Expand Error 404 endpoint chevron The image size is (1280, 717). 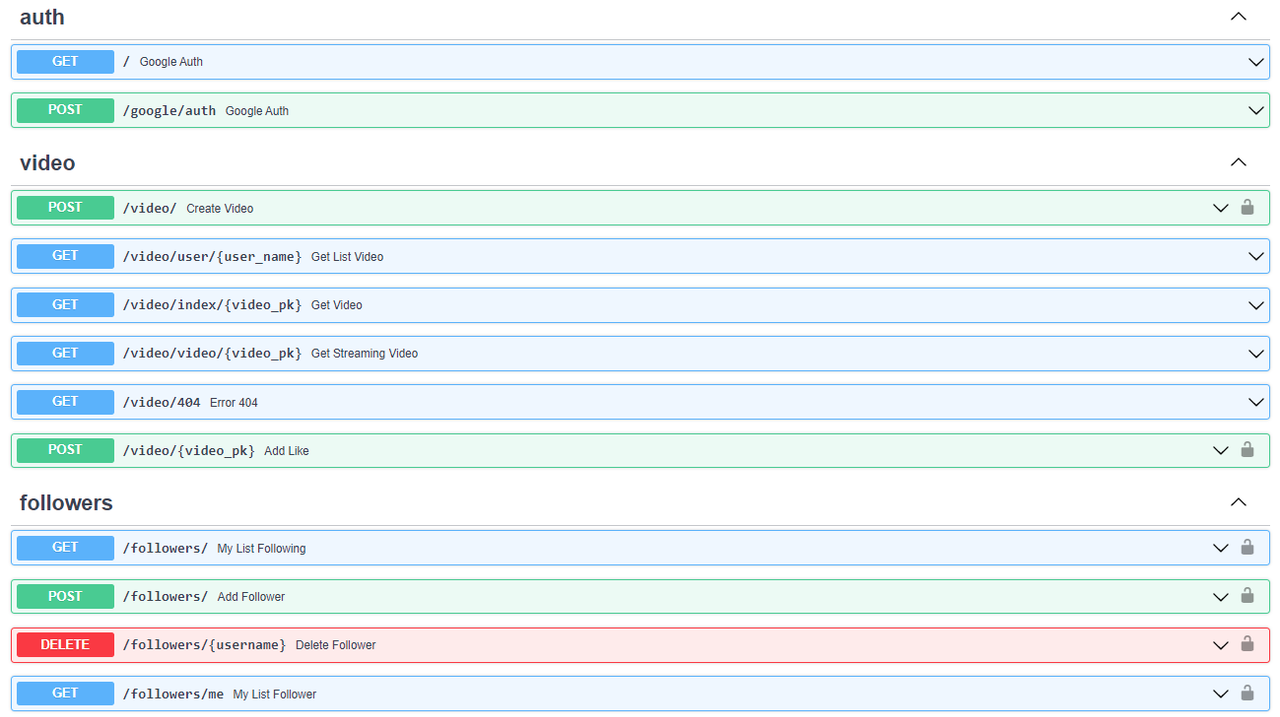tap(1257, 402)
